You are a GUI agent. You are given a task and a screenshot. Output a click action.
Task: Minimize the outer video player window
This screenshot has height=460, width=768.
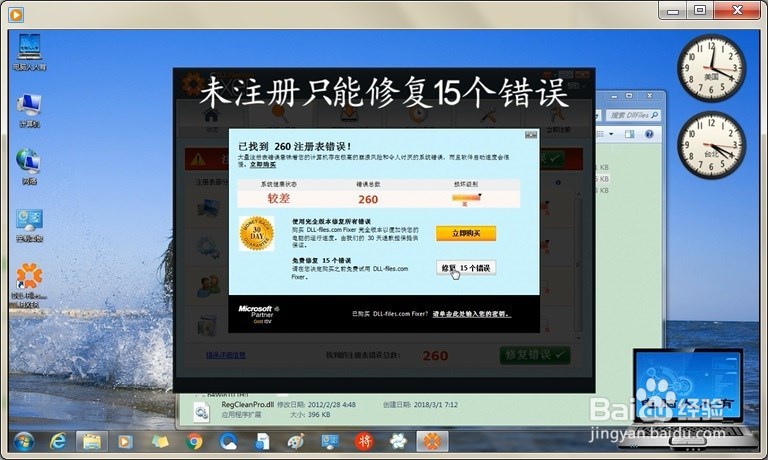click(673, 10)
